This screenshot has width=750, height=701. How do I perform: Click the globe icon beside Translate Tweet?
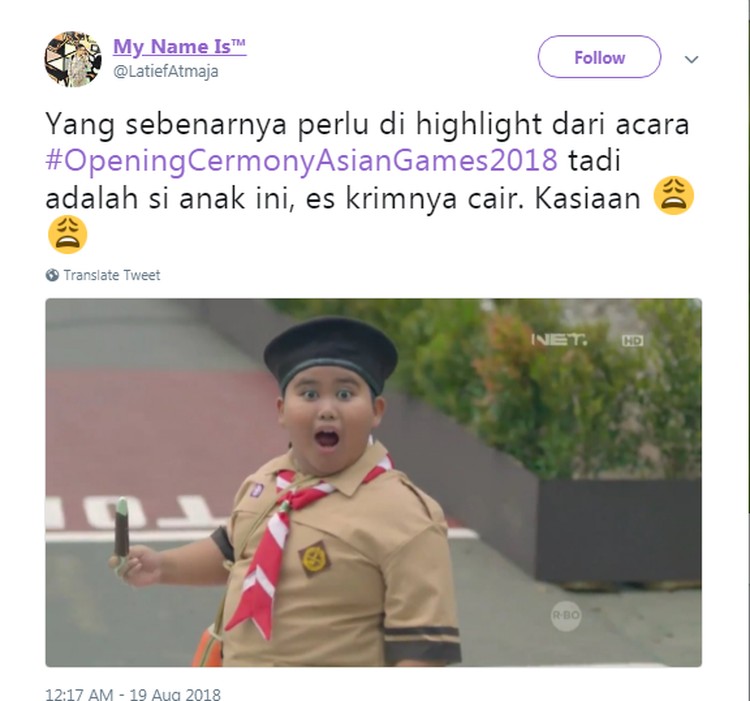click(52, 275)
